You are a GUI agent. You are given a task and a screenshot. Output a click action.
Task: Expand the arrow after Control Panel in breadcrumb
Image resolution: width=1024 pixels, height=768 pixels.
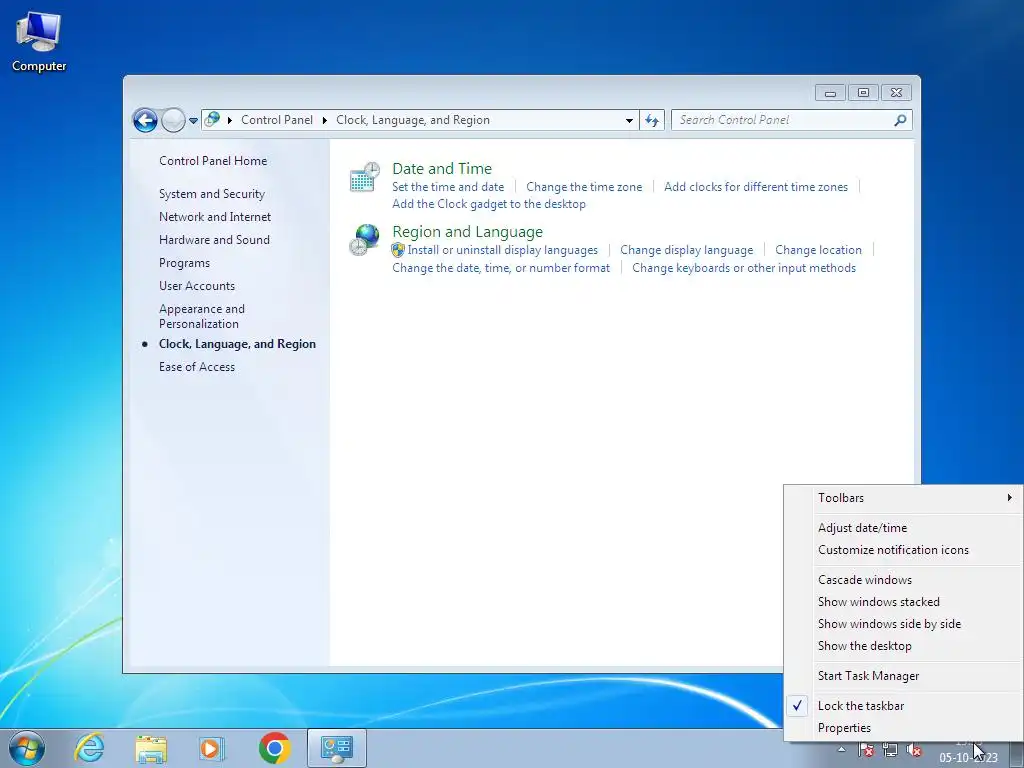point(325,120)
